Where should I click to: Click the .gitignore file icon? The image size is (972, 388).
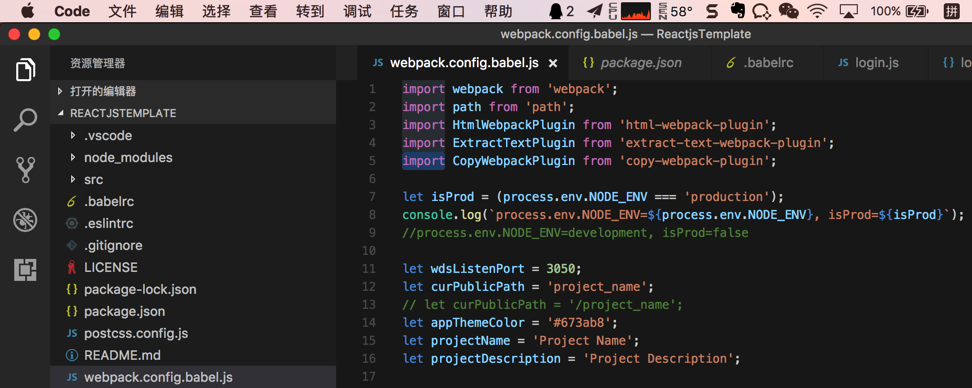[x=72, y=245]
